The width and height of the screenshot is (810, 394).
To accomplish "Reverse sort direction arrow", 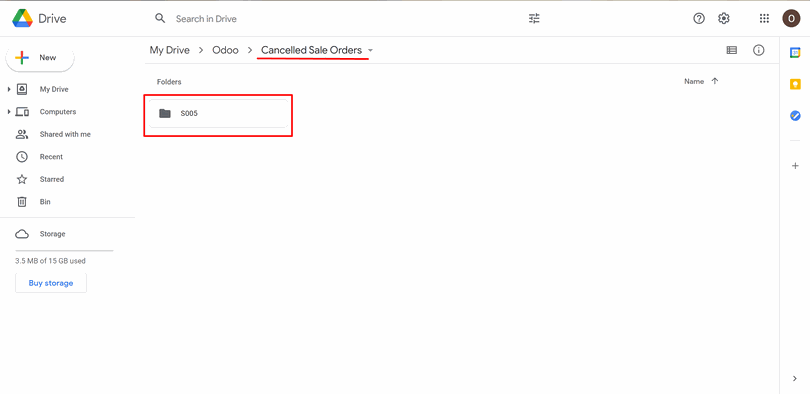I will pos(715,81).
